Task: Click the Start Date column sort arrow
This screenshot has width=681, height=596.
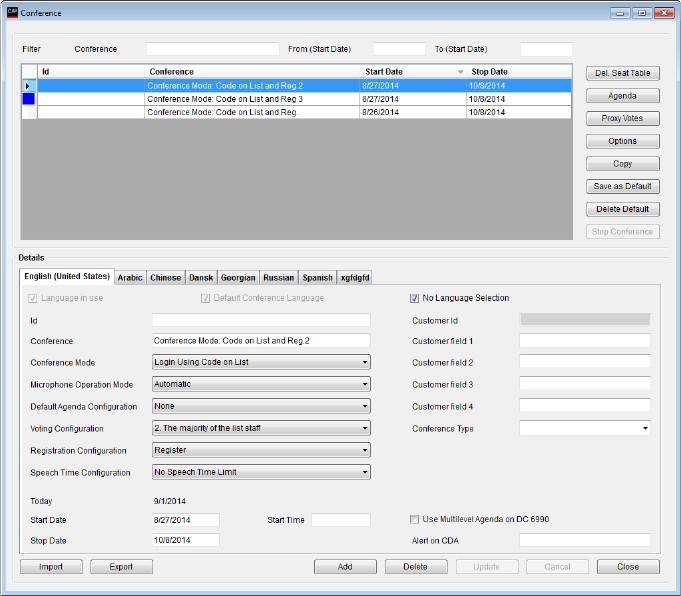Action: pyautogui.click(x=460, y=72)
